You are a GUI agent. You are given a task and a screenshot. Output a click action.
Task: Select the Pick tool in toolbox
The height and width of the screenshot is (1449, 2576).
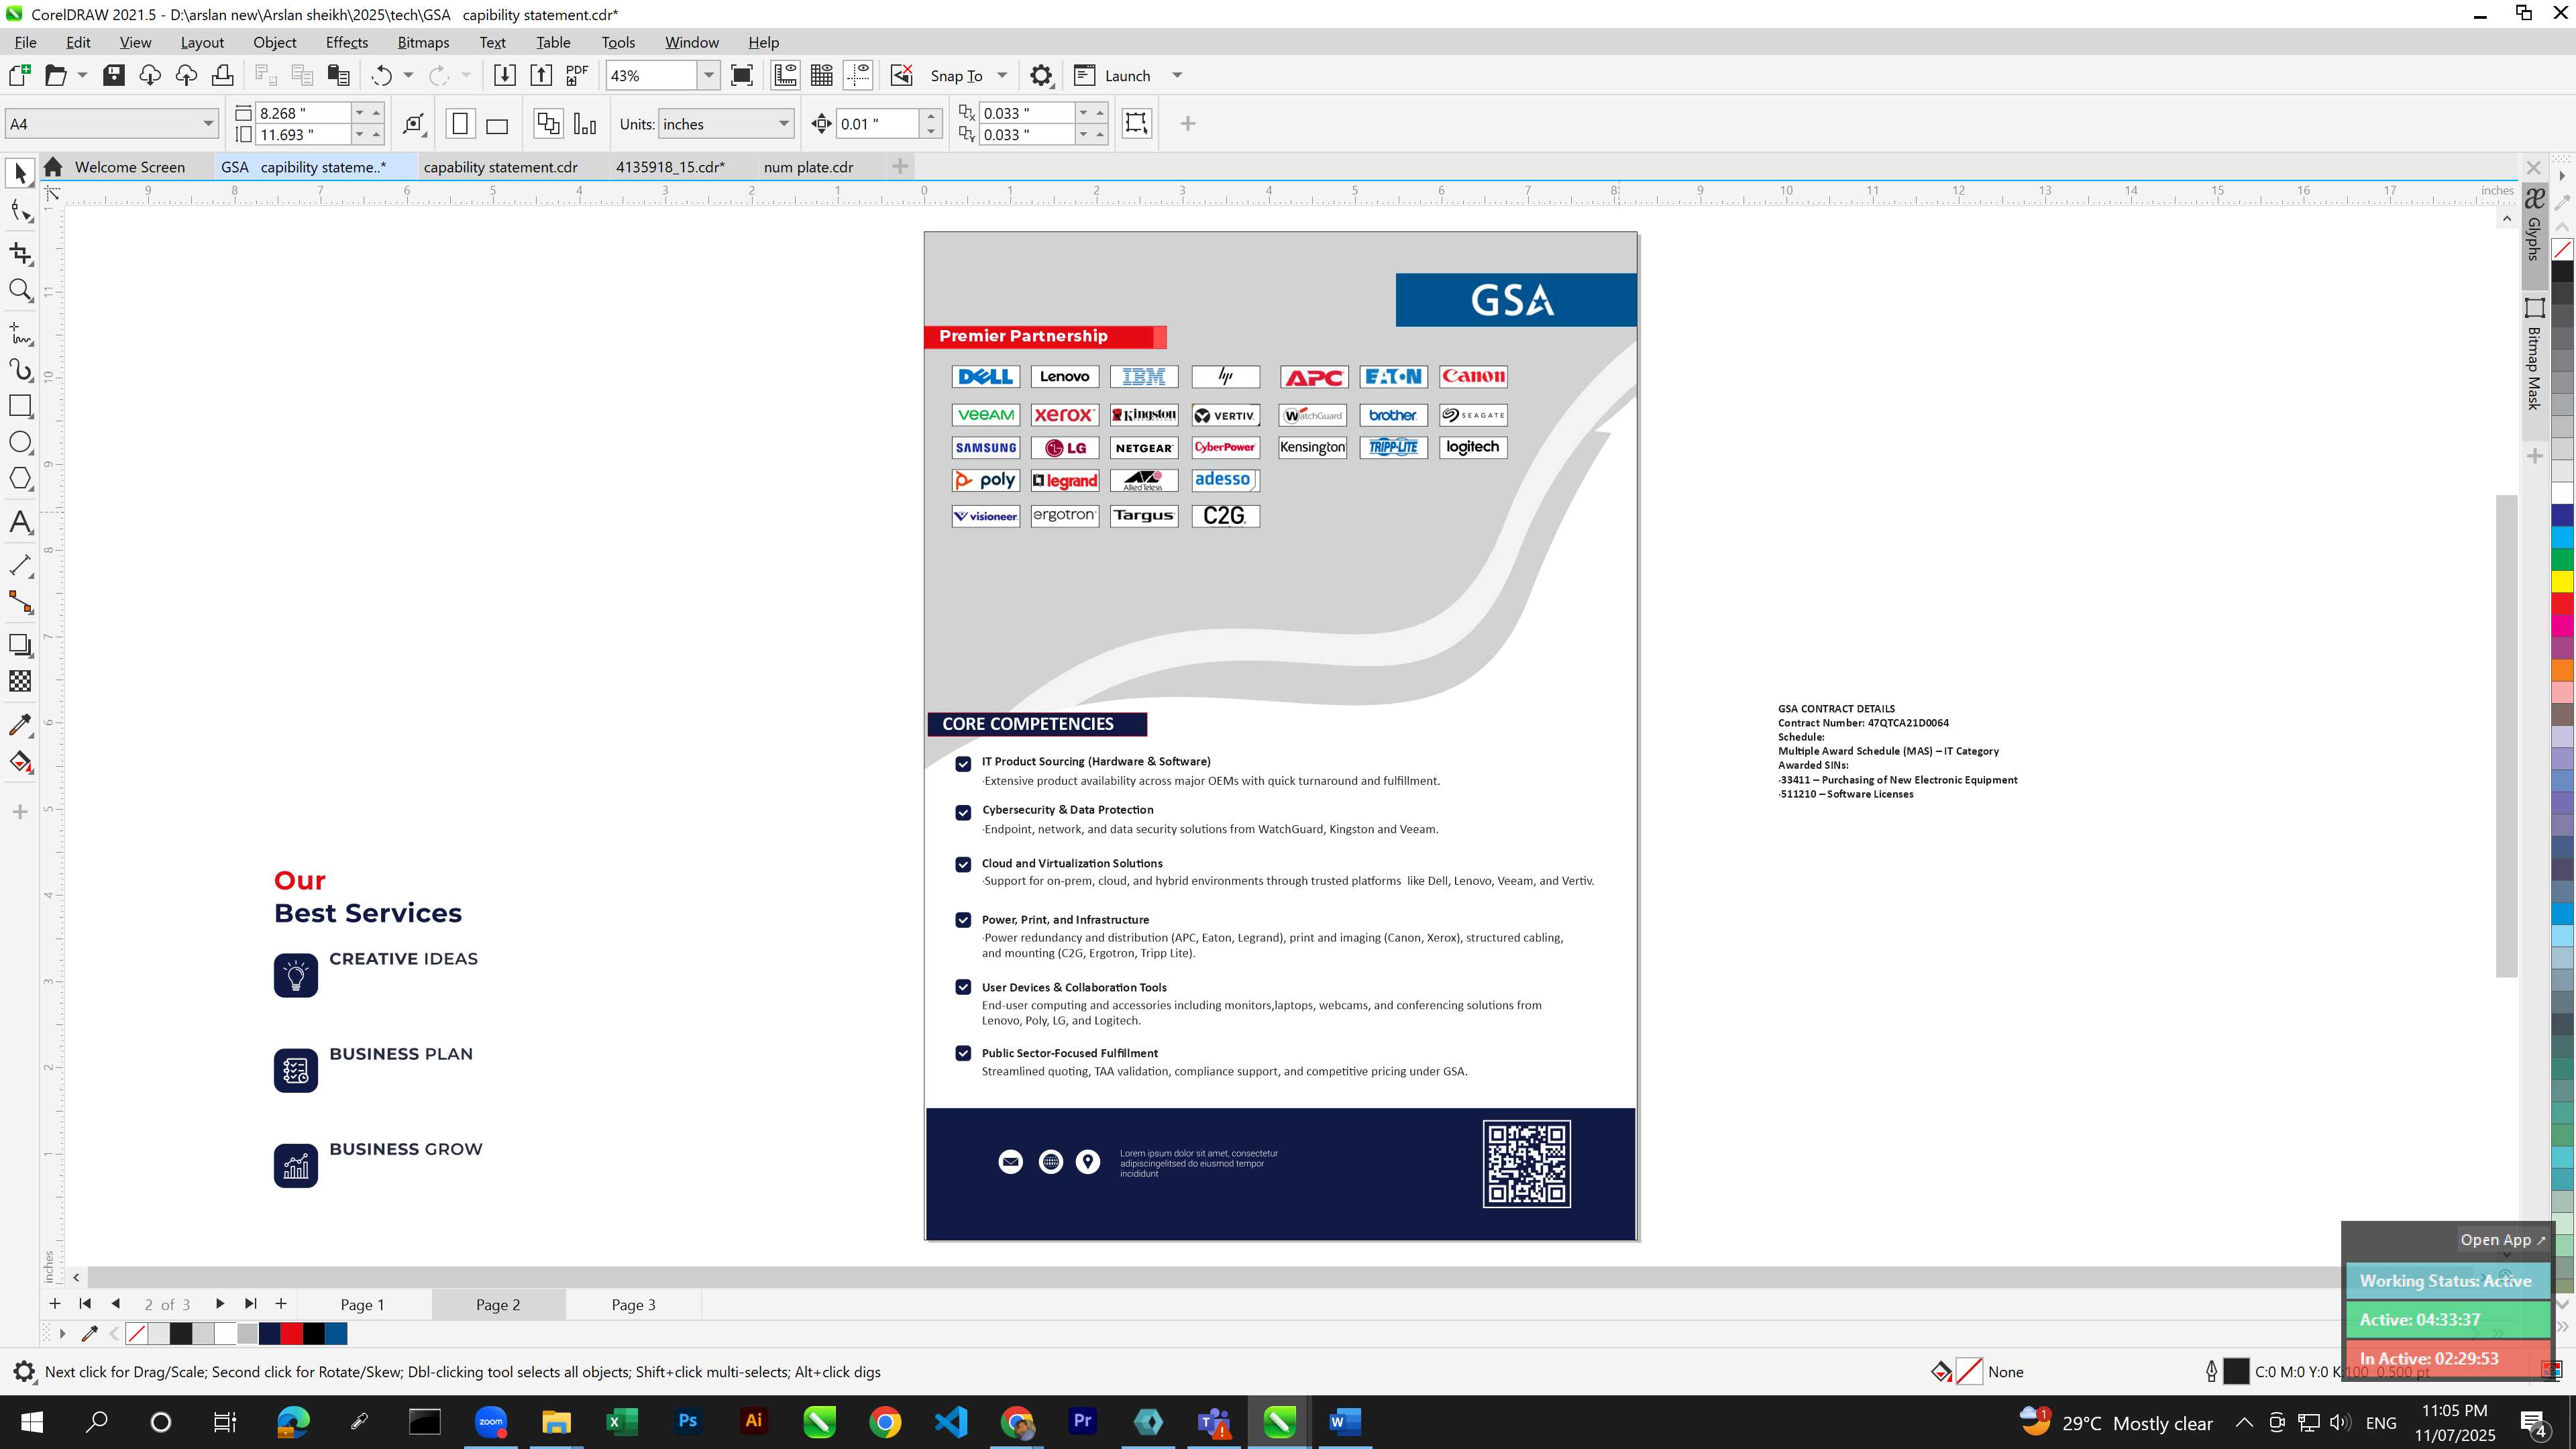[20, 173]
